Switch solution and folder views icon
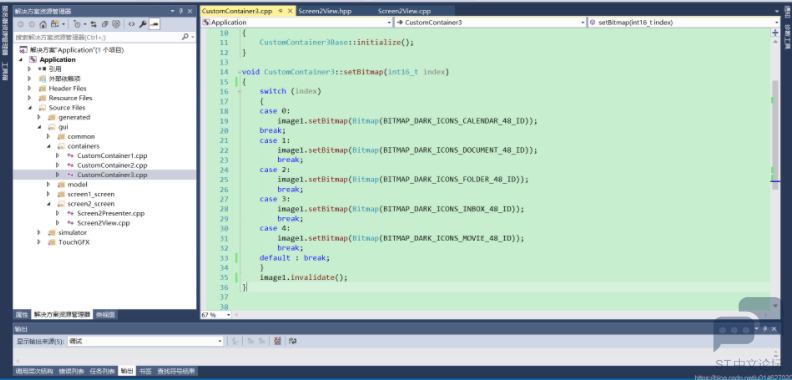The height and width of the screenshot is (380, 792). click(55, 24)
